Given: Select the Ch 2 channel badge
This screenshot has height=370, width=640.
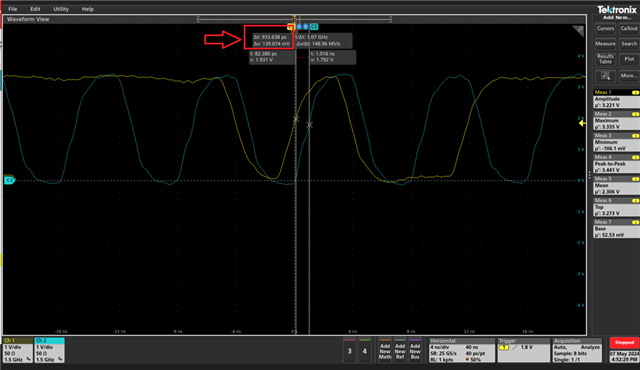Looking at the screenshot, I should pos(49,350).
